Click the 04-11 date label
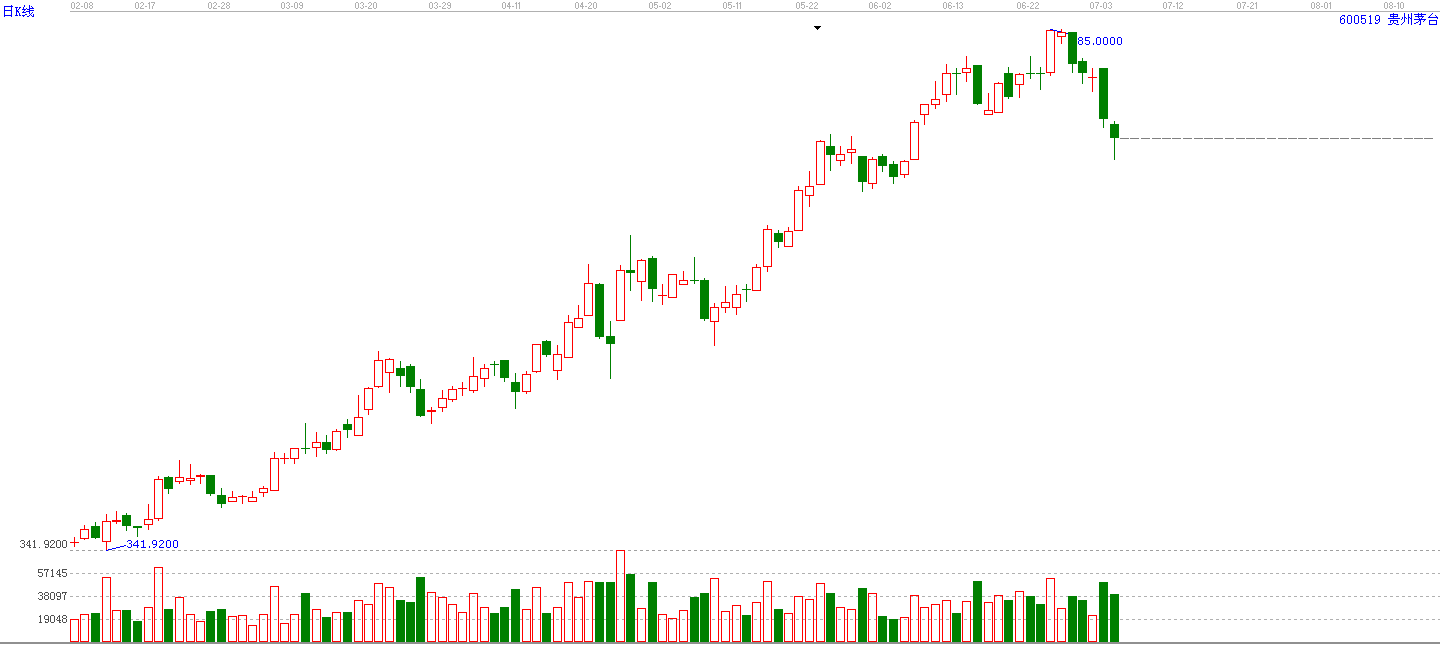The width and height of the screenshot is (1440, 646). (x=511, y=5)
